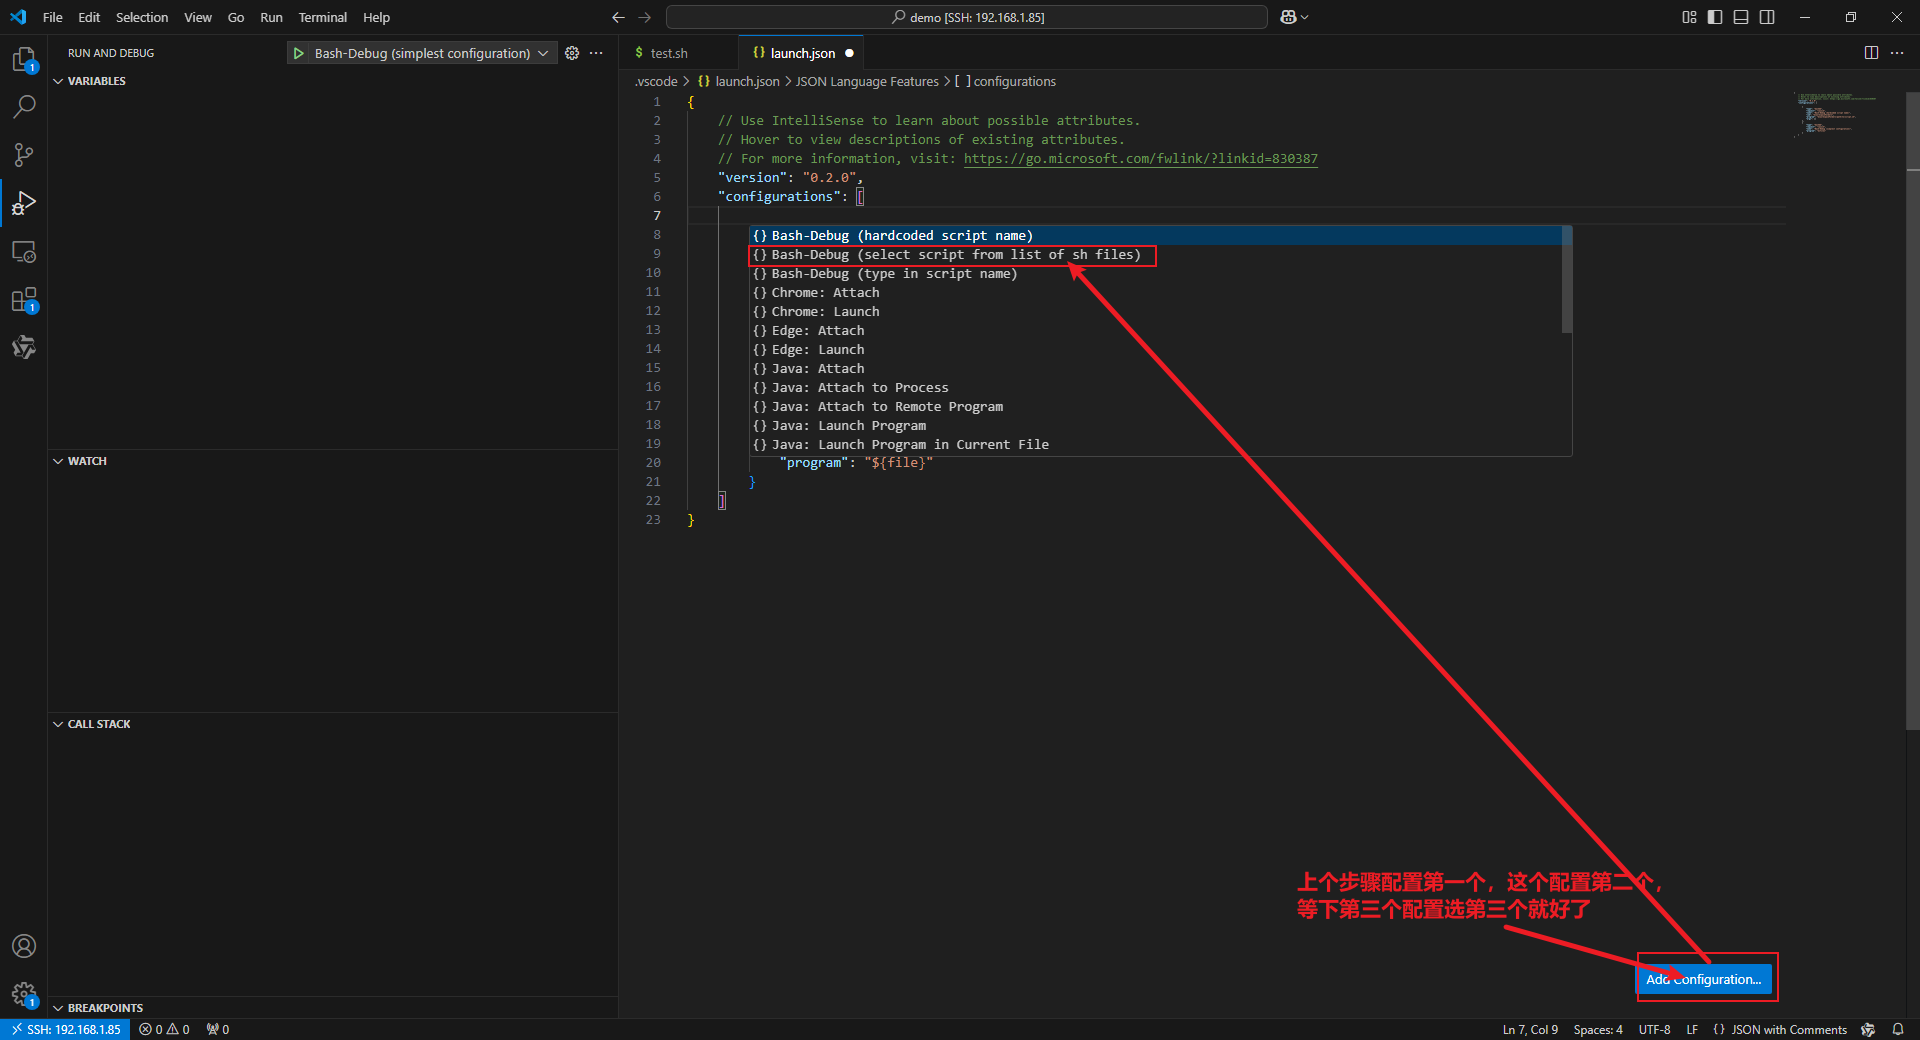The height and width of the screenshot is (1040, 1920).
Task: Open the Selection menu
Action: 142,17
